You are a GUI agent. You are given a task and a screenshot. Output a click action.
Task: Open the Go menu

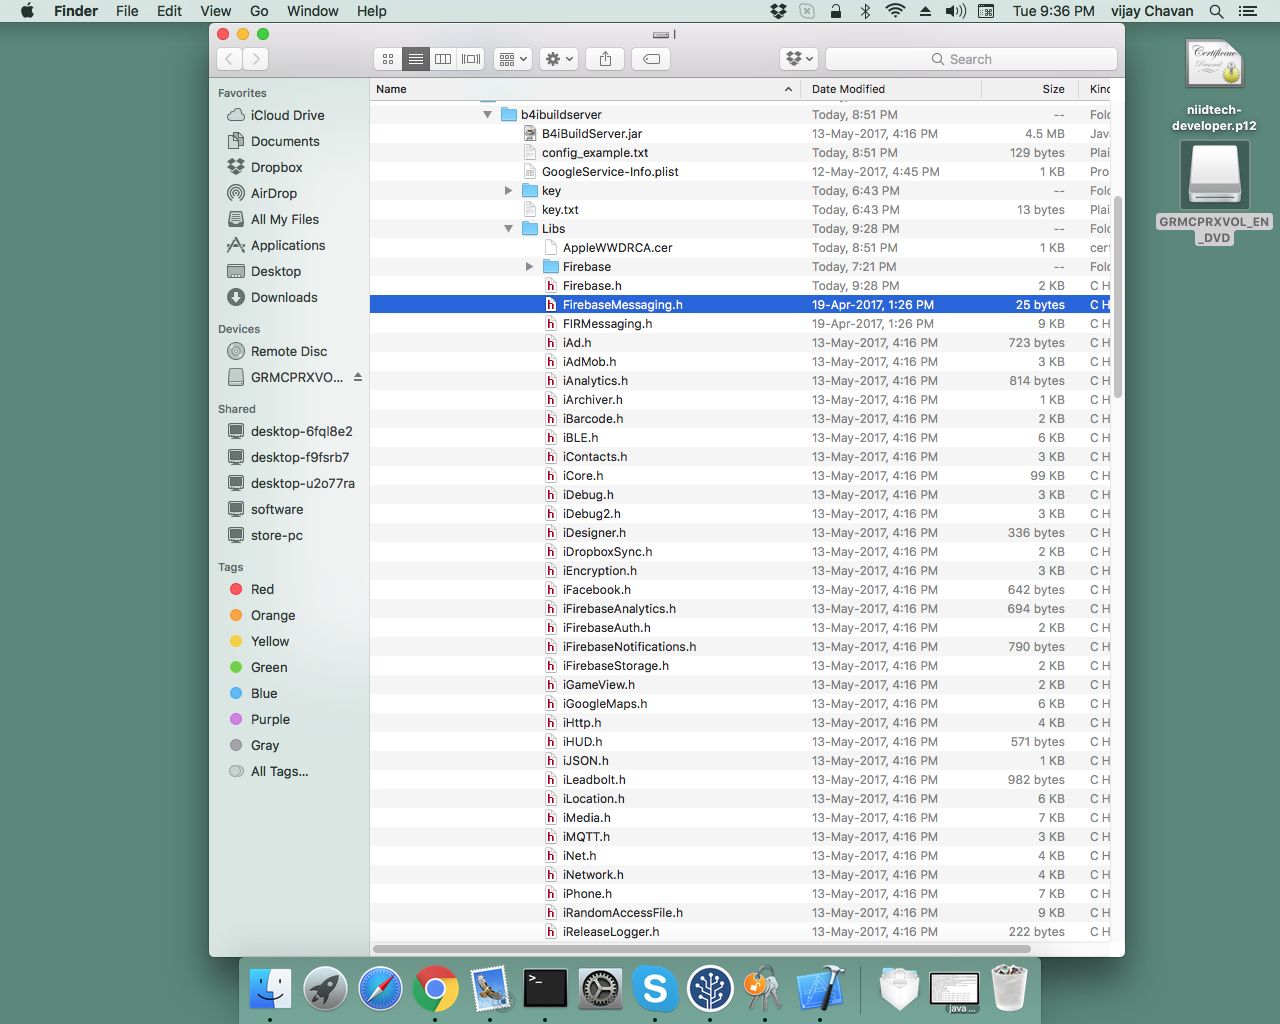pos(259,11)
